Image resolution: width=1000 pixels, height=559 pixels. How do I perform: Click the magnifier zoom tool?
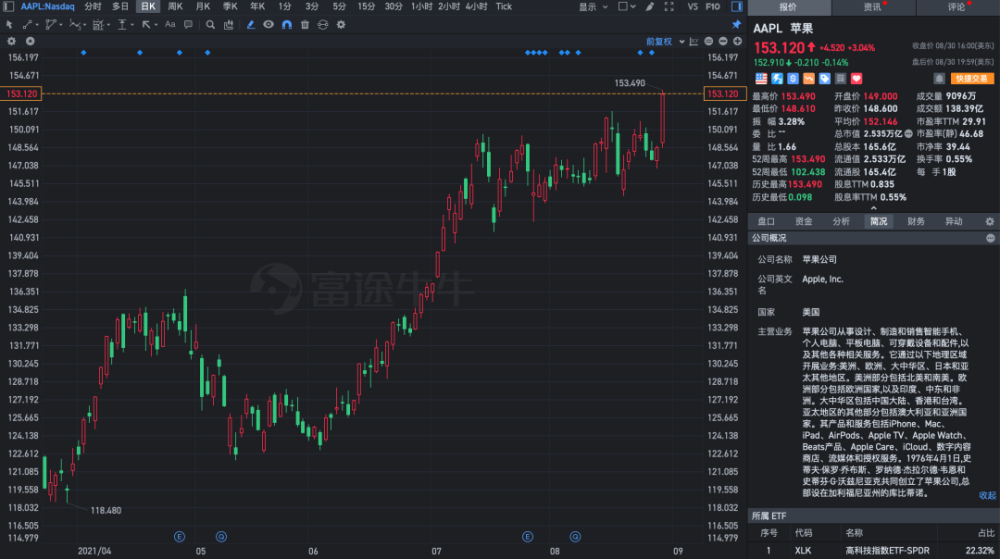[210, 25]
